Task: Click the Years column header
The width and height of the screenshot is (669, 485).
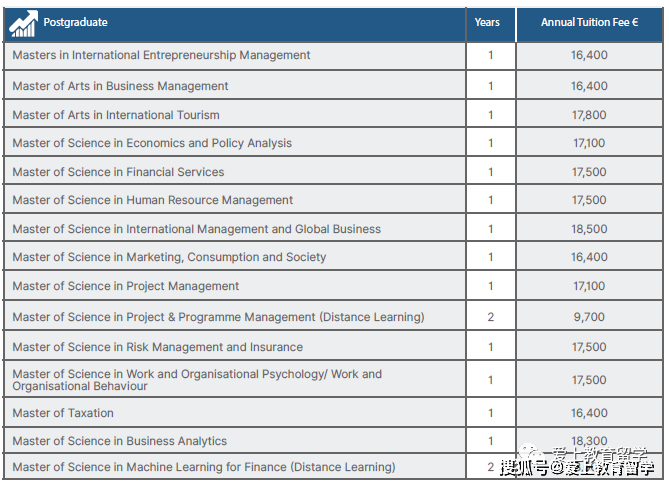Action: (488, 22)
